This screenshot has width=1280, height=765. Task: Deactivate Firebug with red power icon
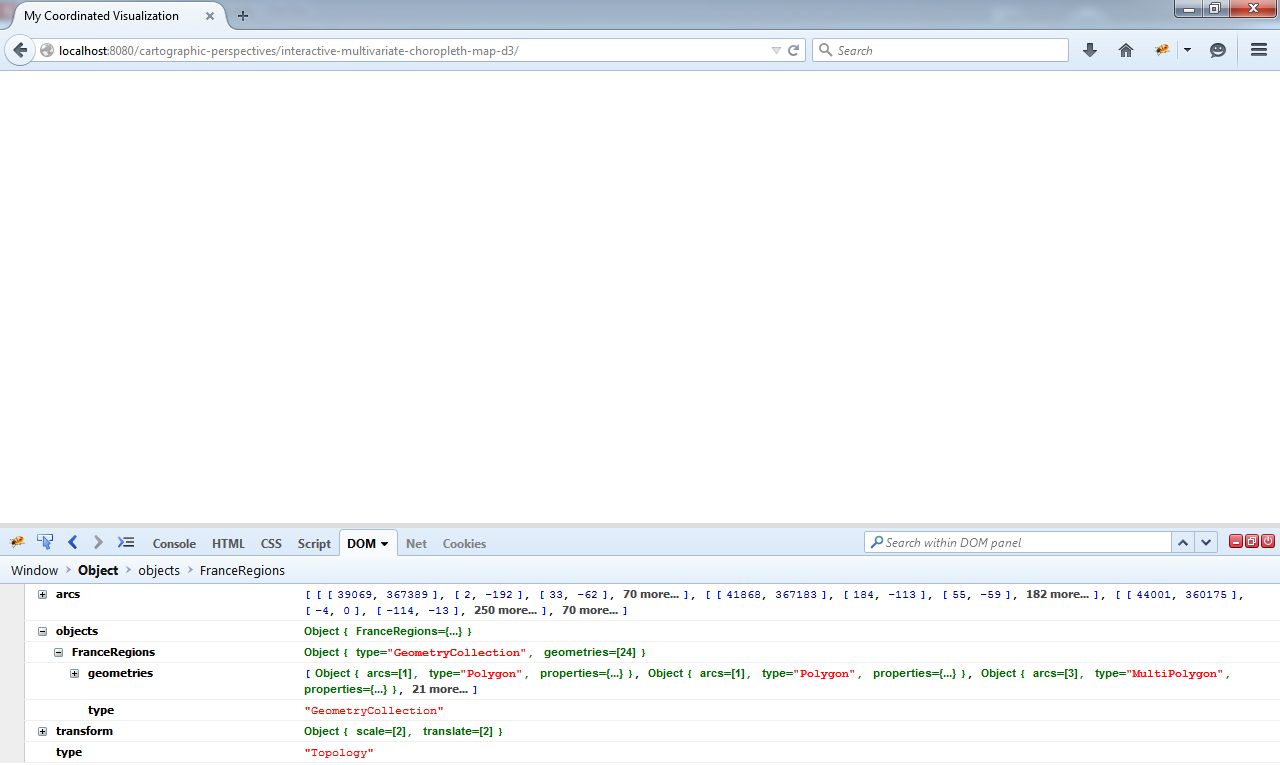pyautogui.click(x=1268, y=541)
